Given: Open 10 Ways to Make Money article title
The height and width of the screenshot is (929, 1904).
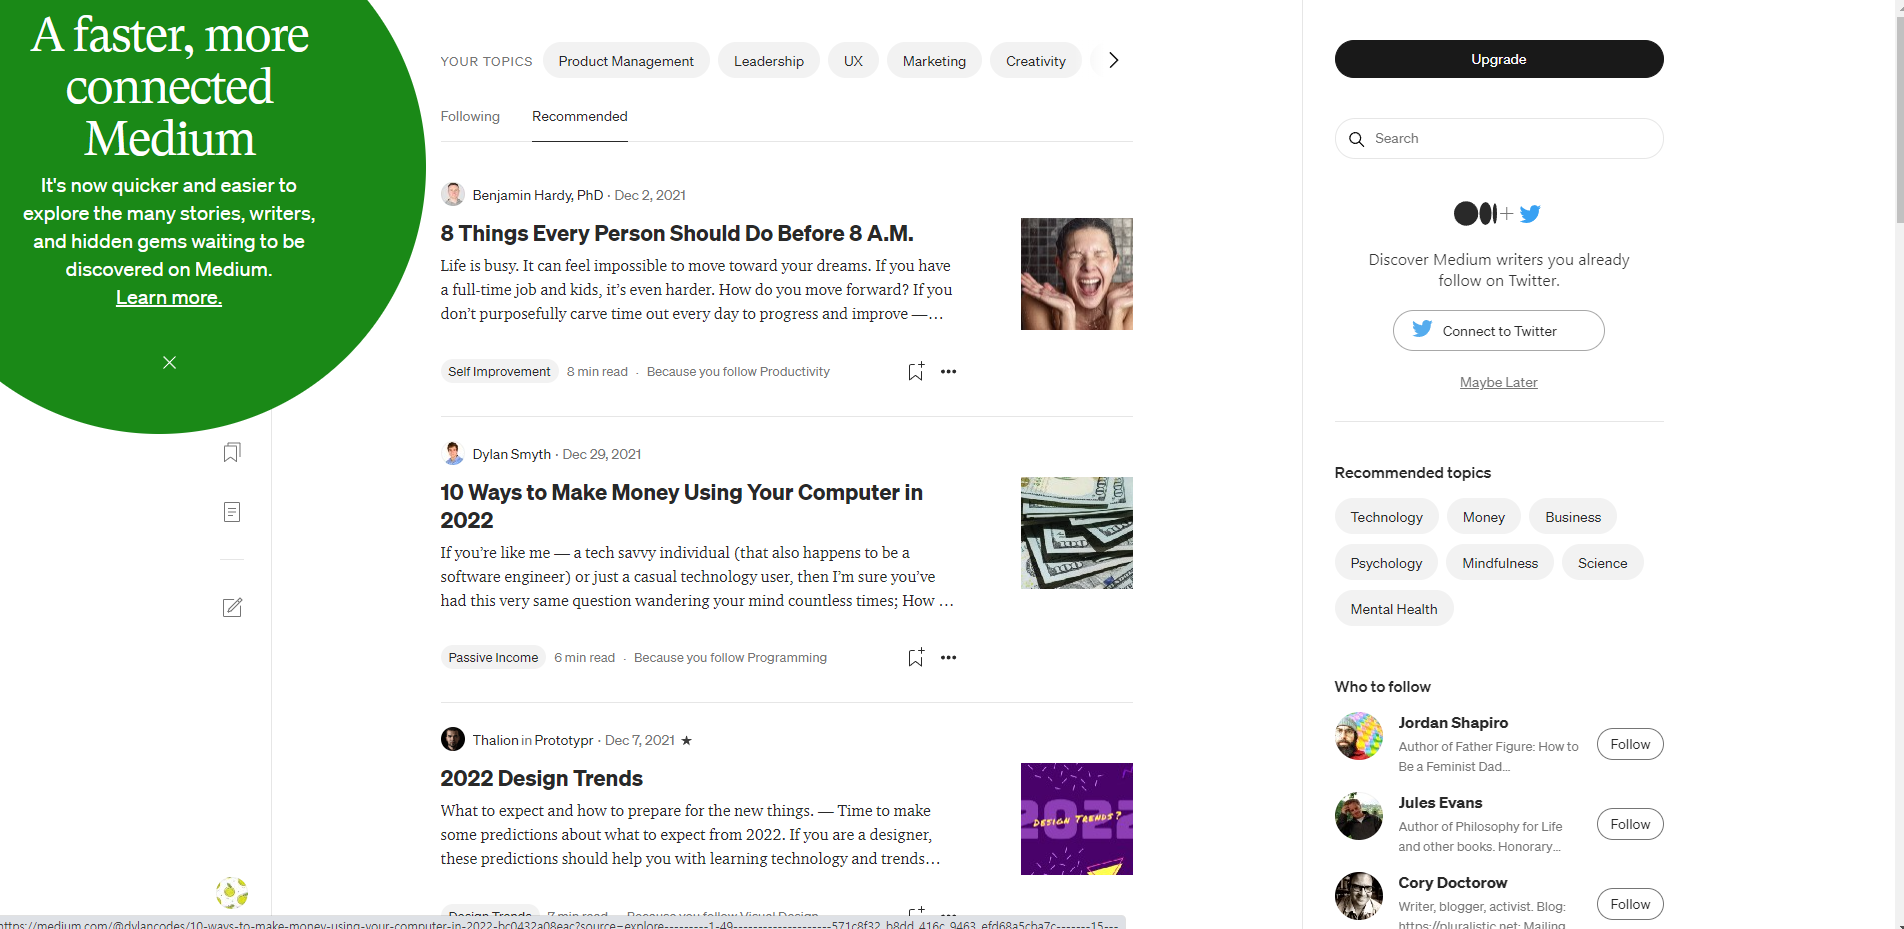Looking at the screenshot, I should click(x=682, y=506).
